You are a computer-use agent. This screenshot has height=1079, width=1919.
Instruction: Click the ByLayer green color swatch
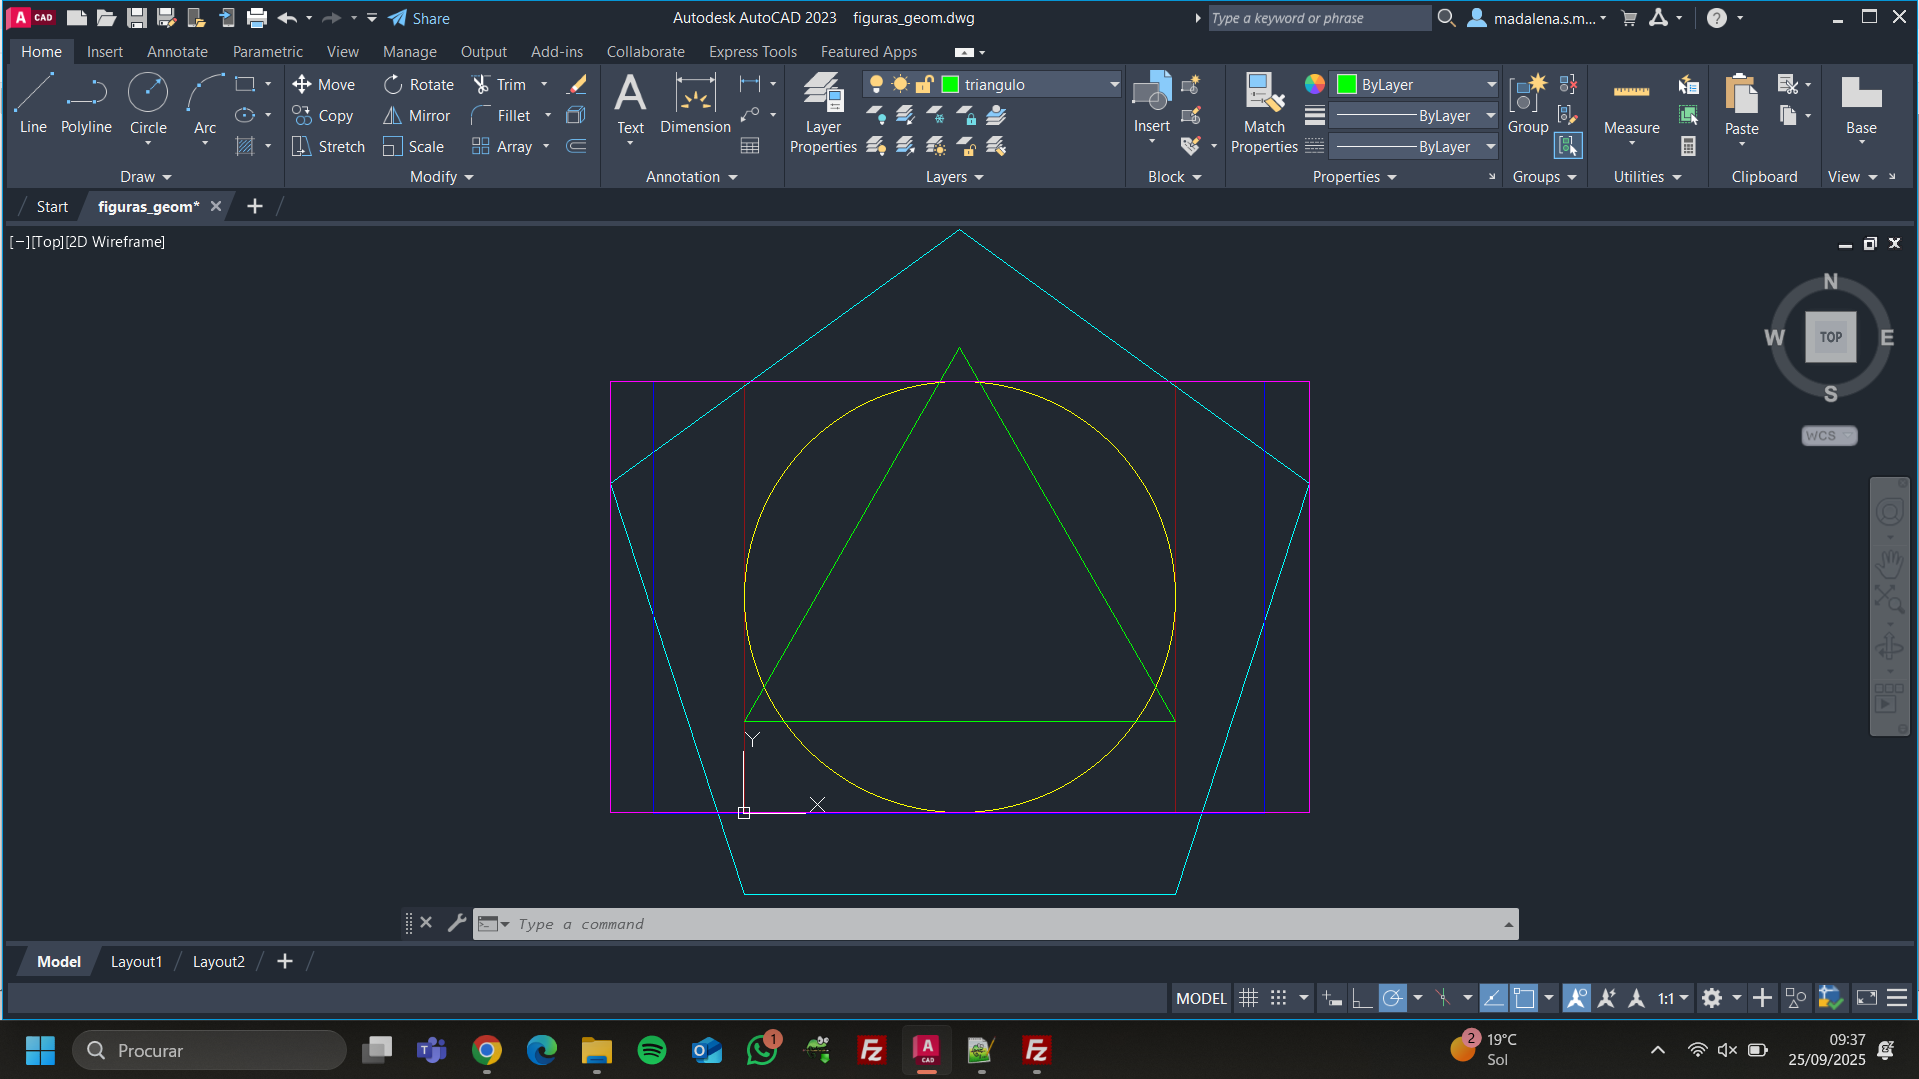[x=1347, y=85]
